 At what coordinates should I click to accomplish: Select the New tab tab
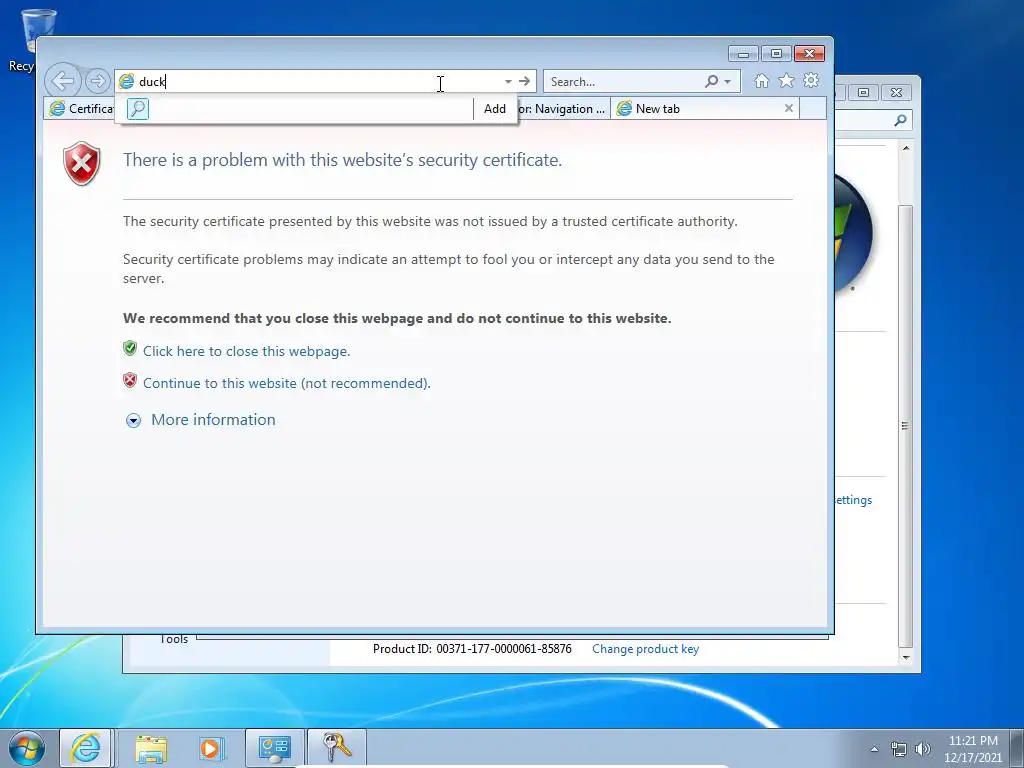click(697, 109)
